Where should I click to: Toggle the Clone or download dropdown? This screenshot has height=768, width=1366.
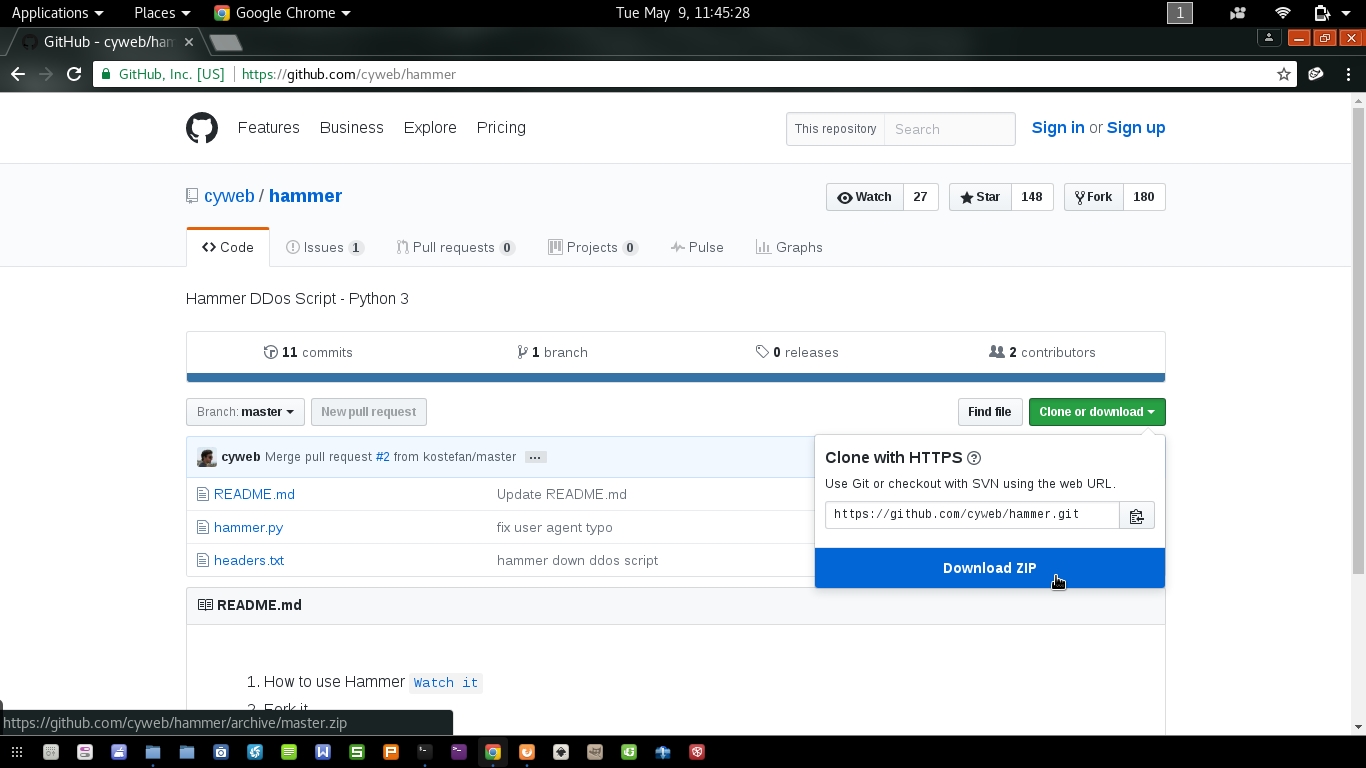[x=1097, y=412]
